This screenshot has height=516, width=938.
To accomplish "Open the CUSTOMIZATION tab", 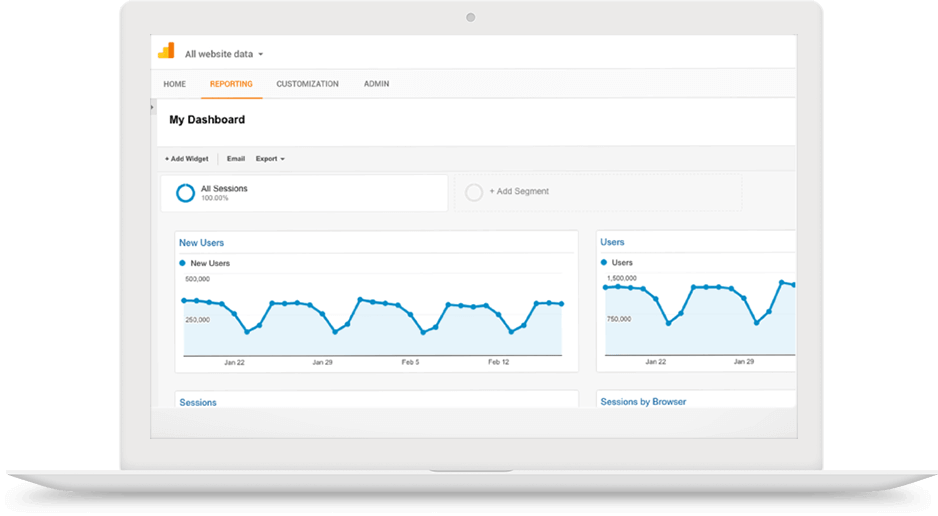I will point(307,84).
